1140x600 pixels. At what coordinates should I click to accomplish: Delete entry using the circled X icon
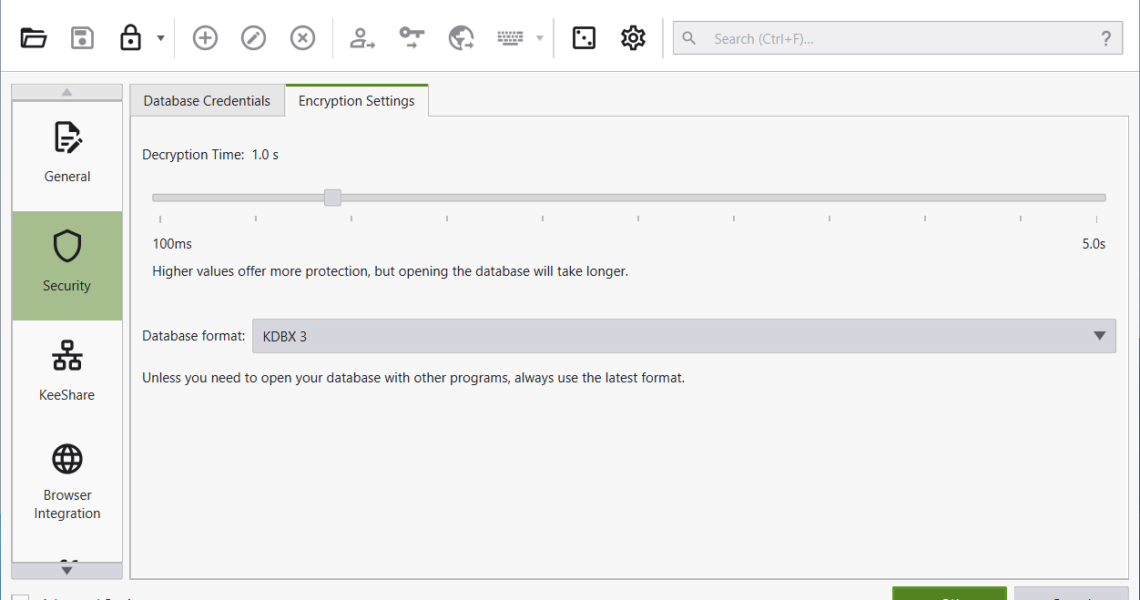click(x=303, y=38)
